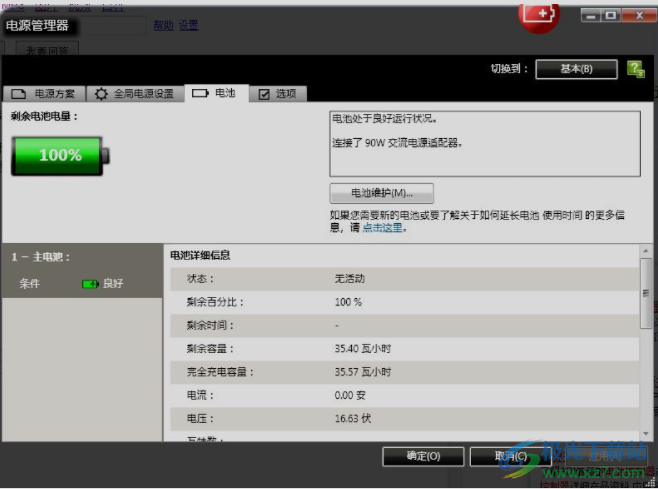Follow the 点击这里 link
This screenshot has width=658, height=489.
[382, 228]
